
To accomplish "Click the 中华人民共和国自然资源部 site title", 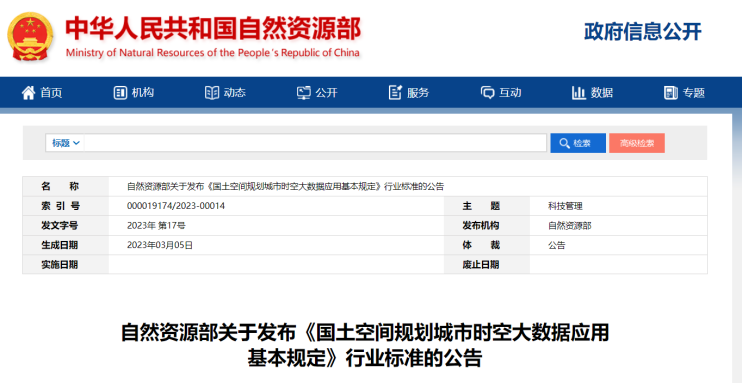I will (x=213, y=29).
